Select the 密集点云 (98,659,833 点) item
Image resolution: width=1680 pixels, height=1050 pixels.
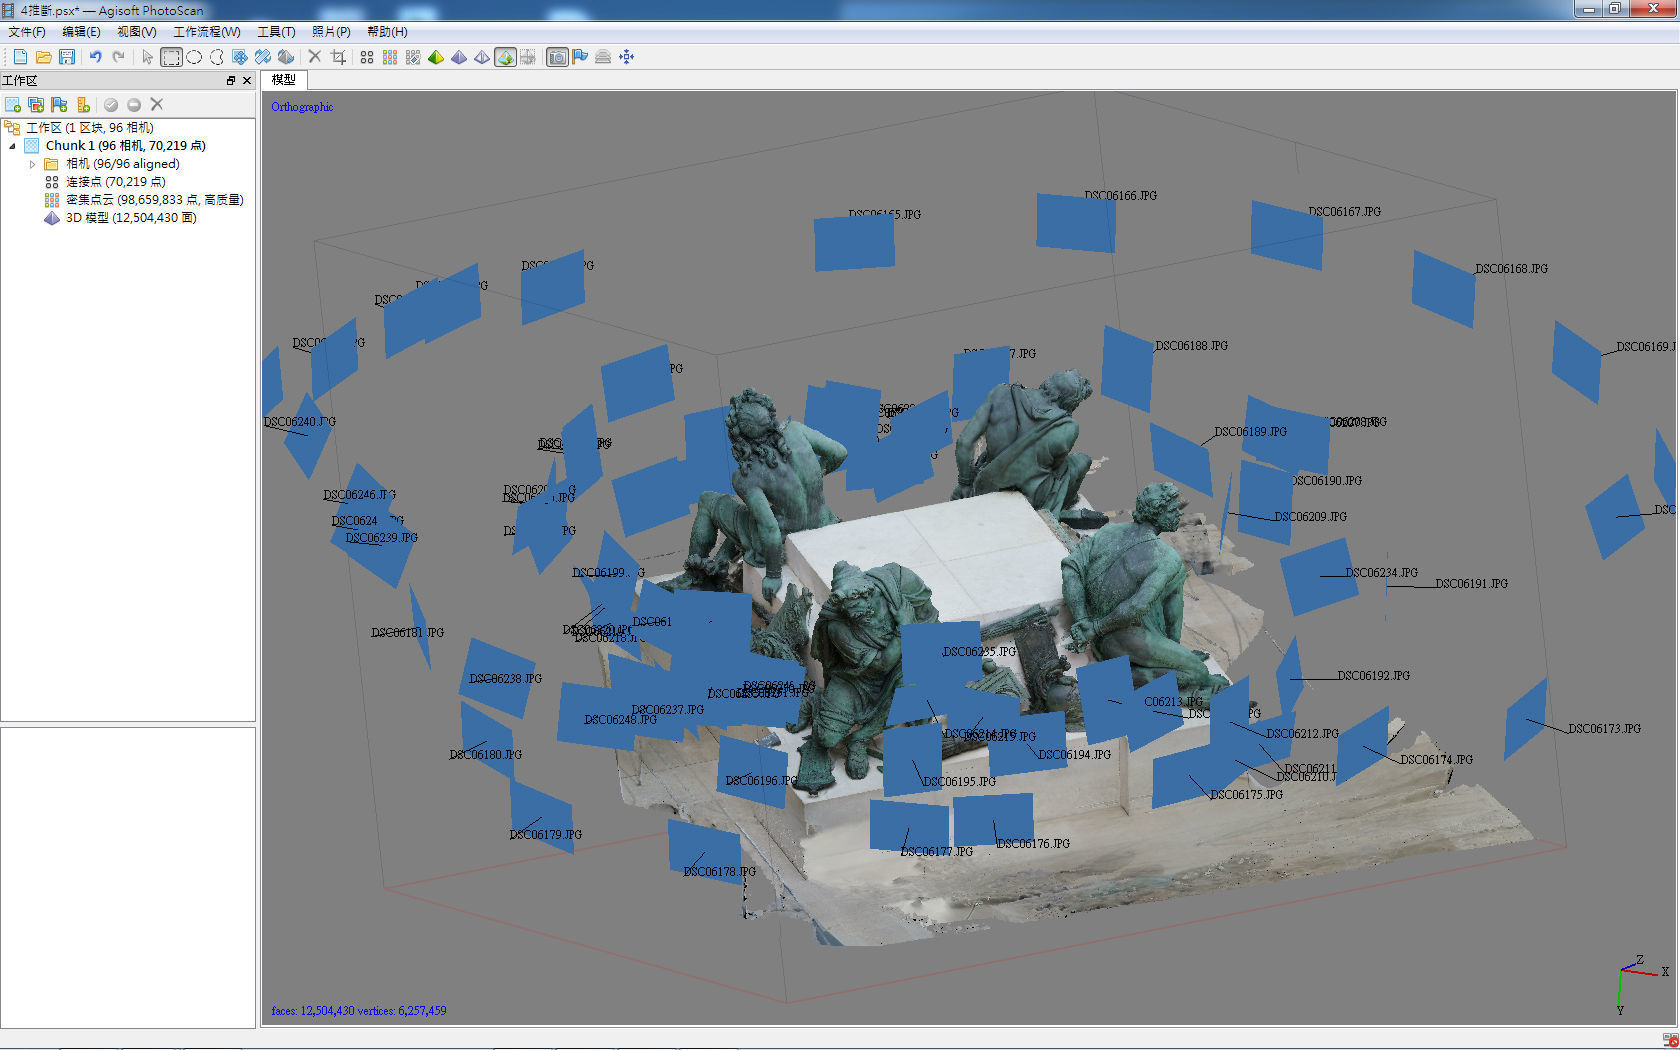click(x=155, y=200)
